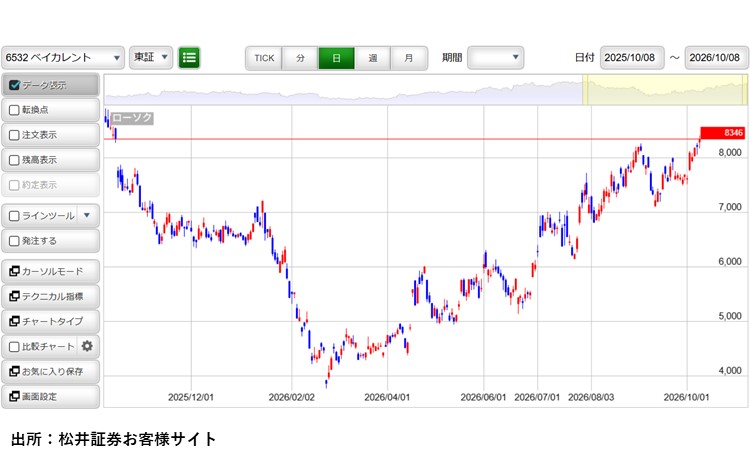Enable the 比較チャート checkbox

pos(14,346)
